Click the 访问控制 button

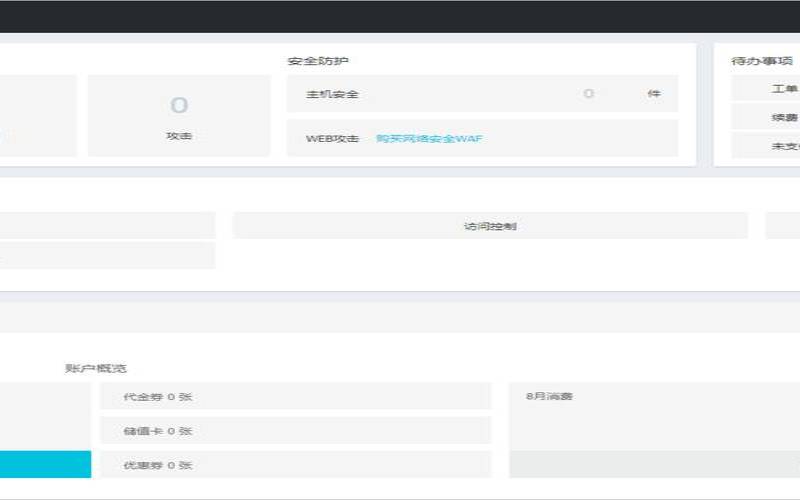(490, 226)
